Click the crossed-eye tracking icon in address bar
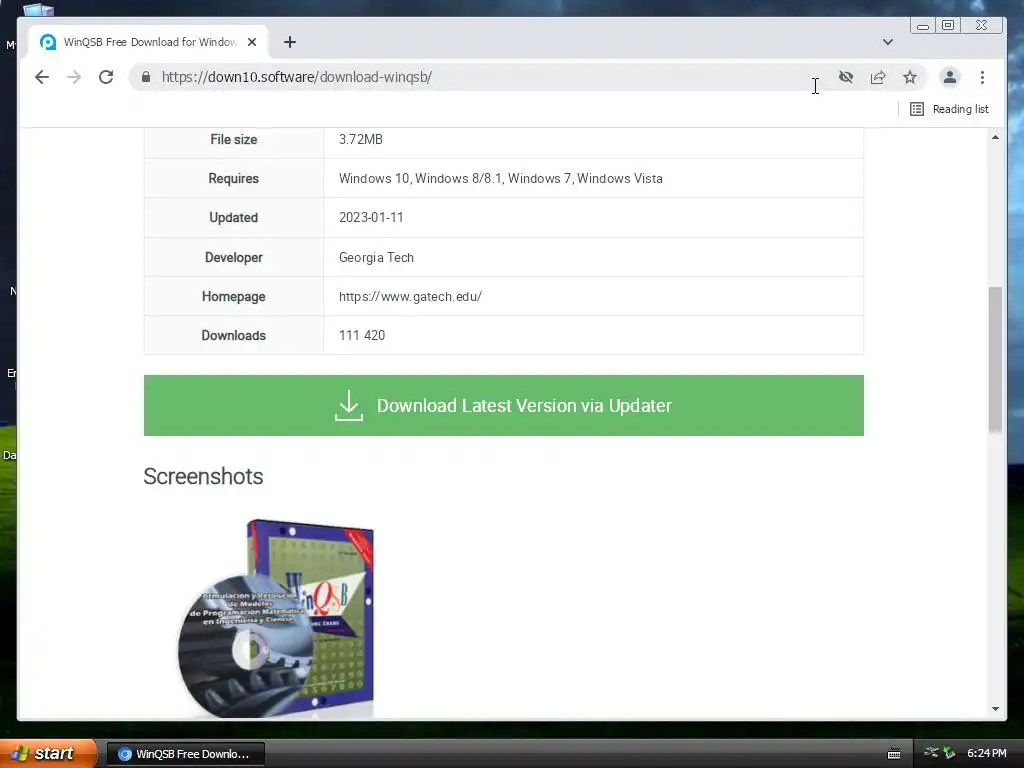The height and width of the screenshot is (768, 1024). [846, 77]
